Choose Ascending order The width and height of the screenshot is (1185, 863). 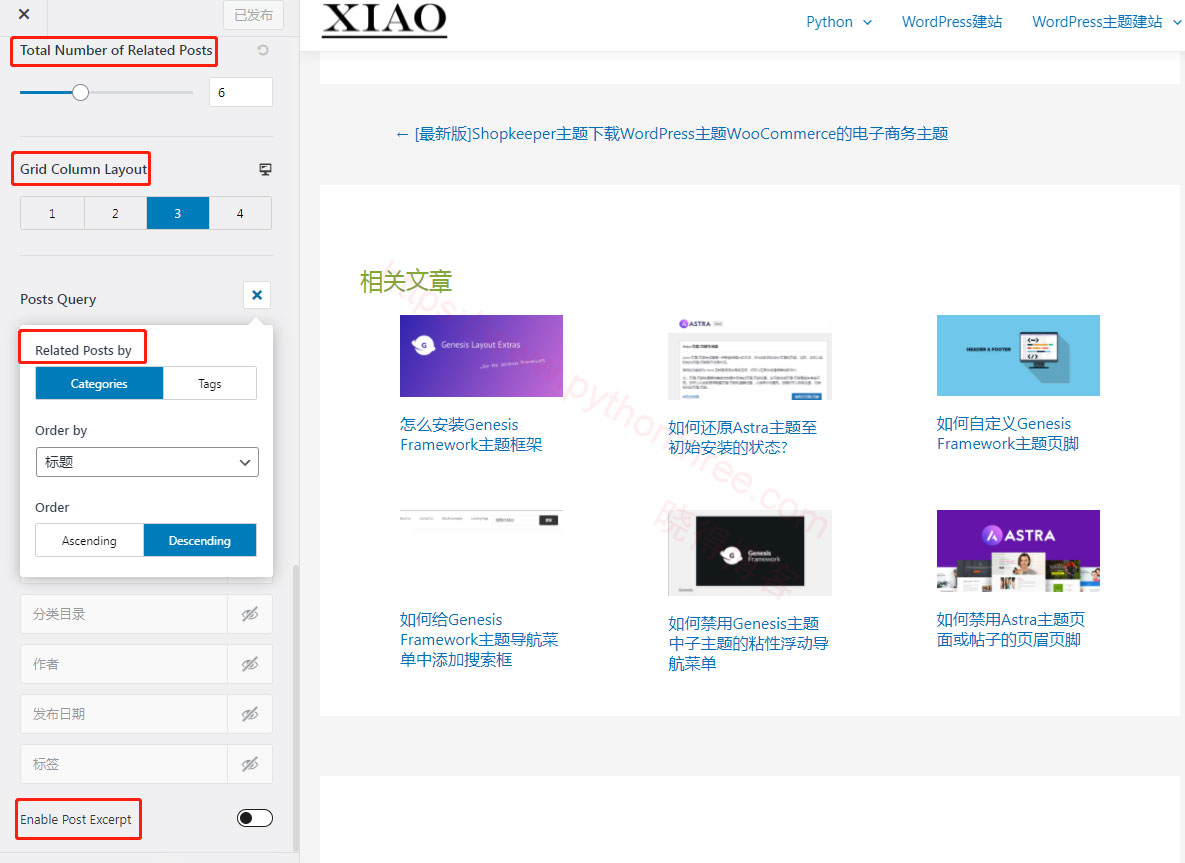89,540
